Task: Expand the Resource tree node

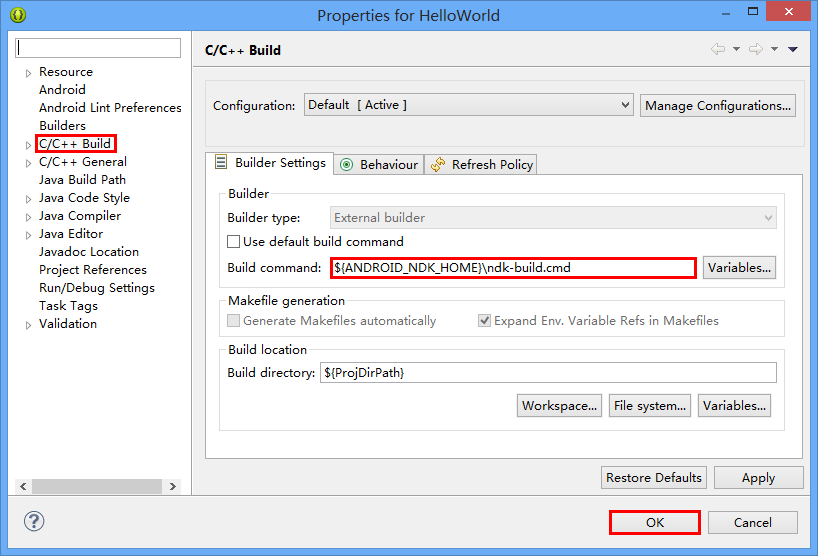Action: (x=28, y=73)
